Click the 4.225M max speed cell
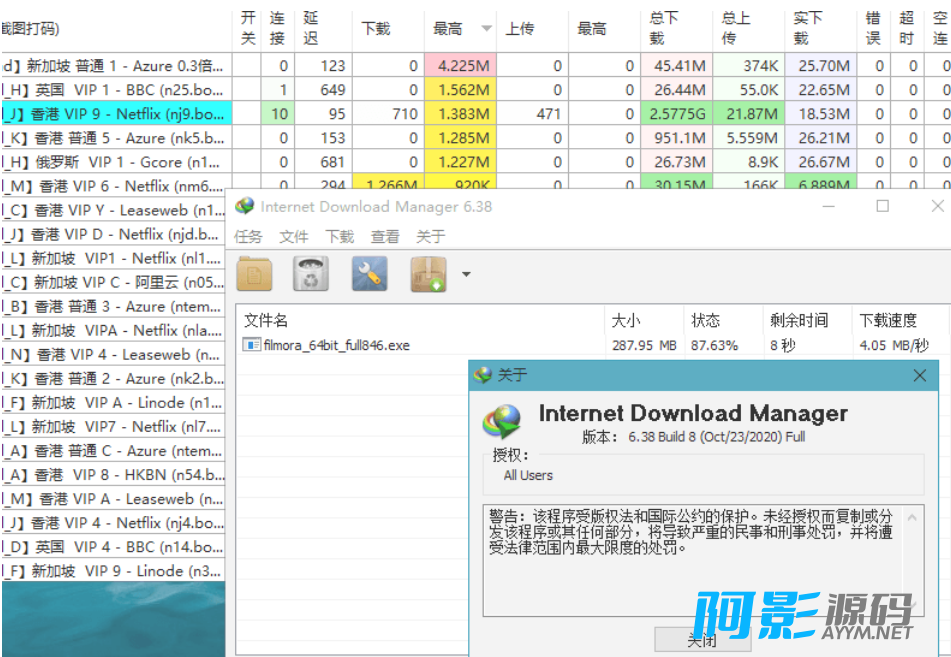The height and width of the screenshot is (657, 951). (460, 66)
